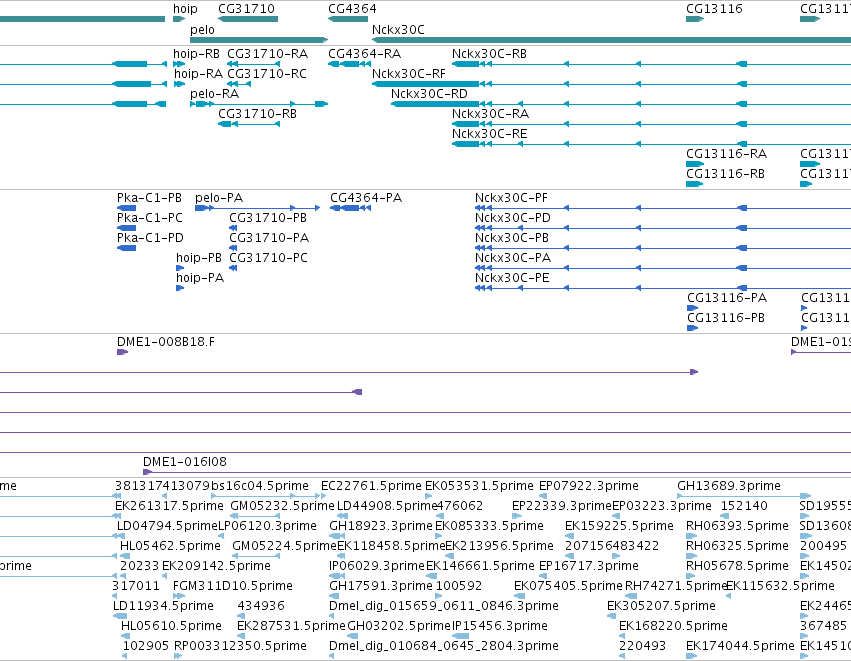Click protein Nckx30C-PE
This screenshot has height=661, width=851.
coord(512,278)
